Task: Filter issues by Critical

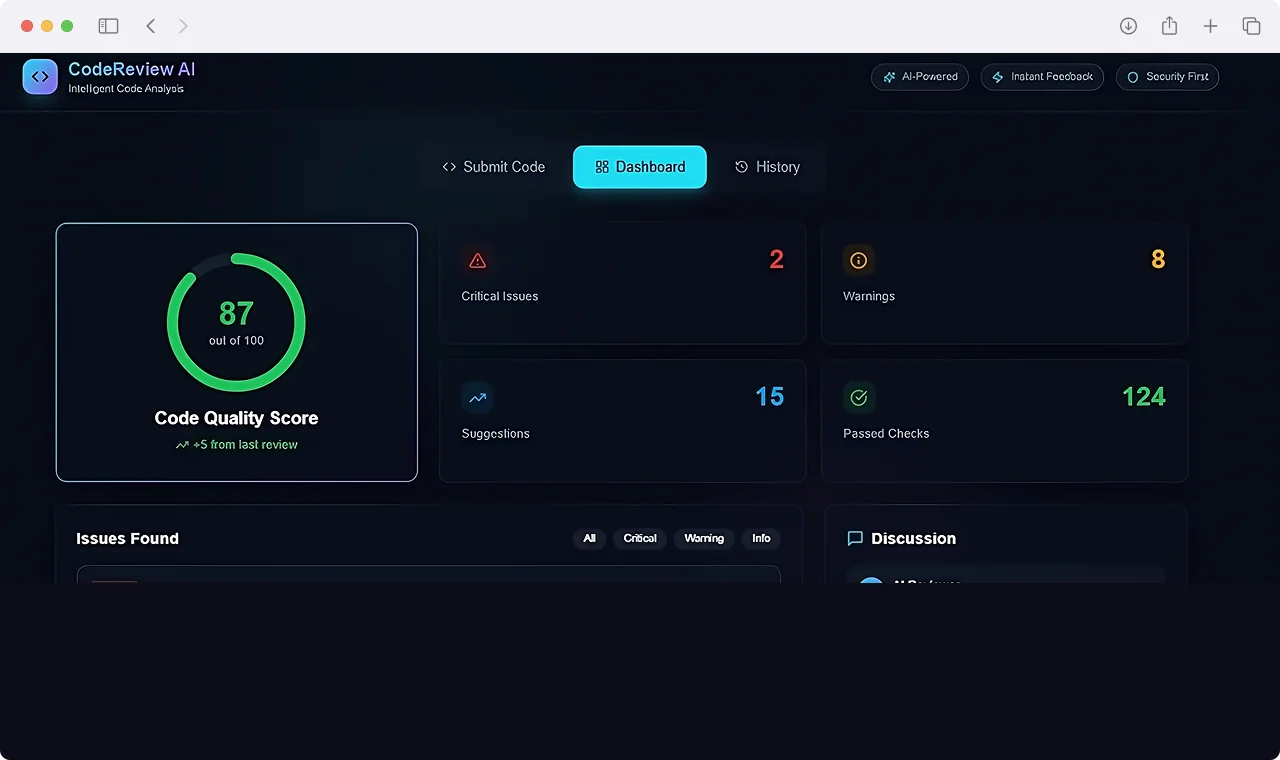Action: [640, 539]
